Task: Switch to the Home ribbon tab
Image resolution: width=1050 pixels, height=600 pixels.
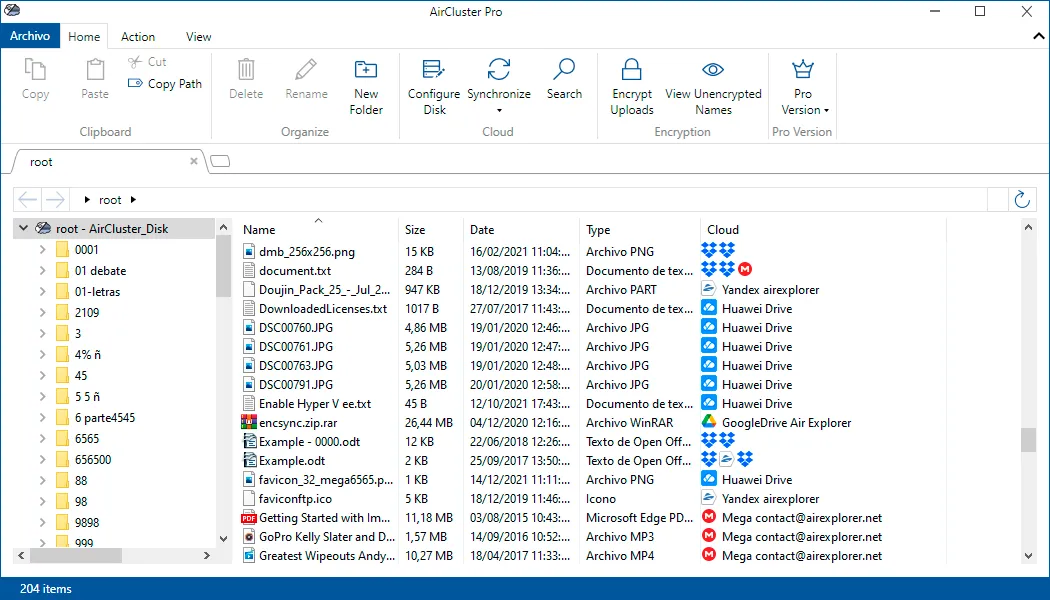Action: [x=84, y=37]
